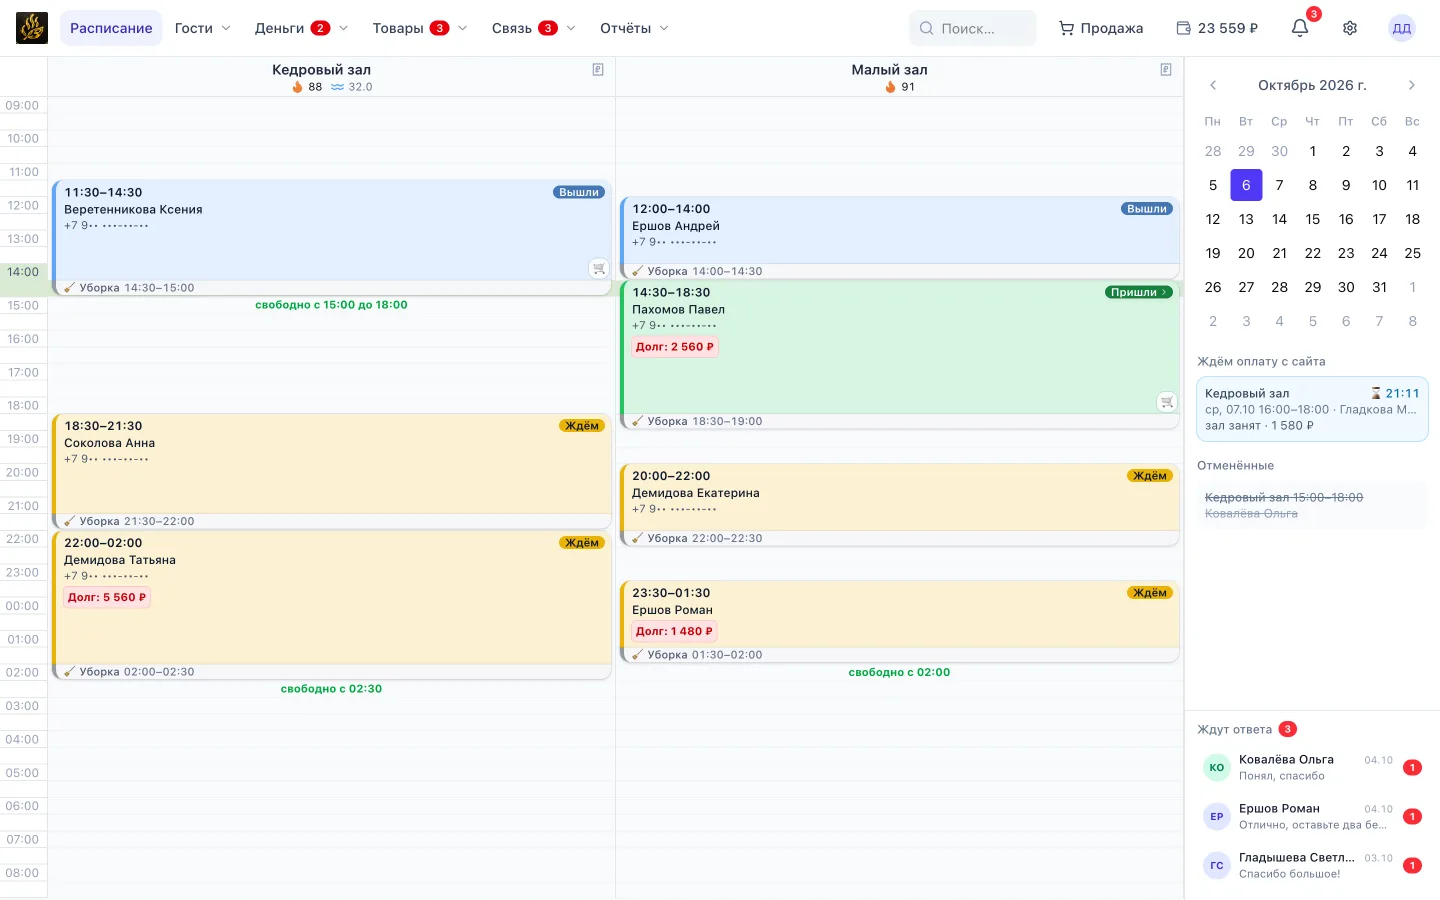This screenshot has width=1440, height=900.
Task: Select October 7 in the calendar
Action: (1279, 185)
